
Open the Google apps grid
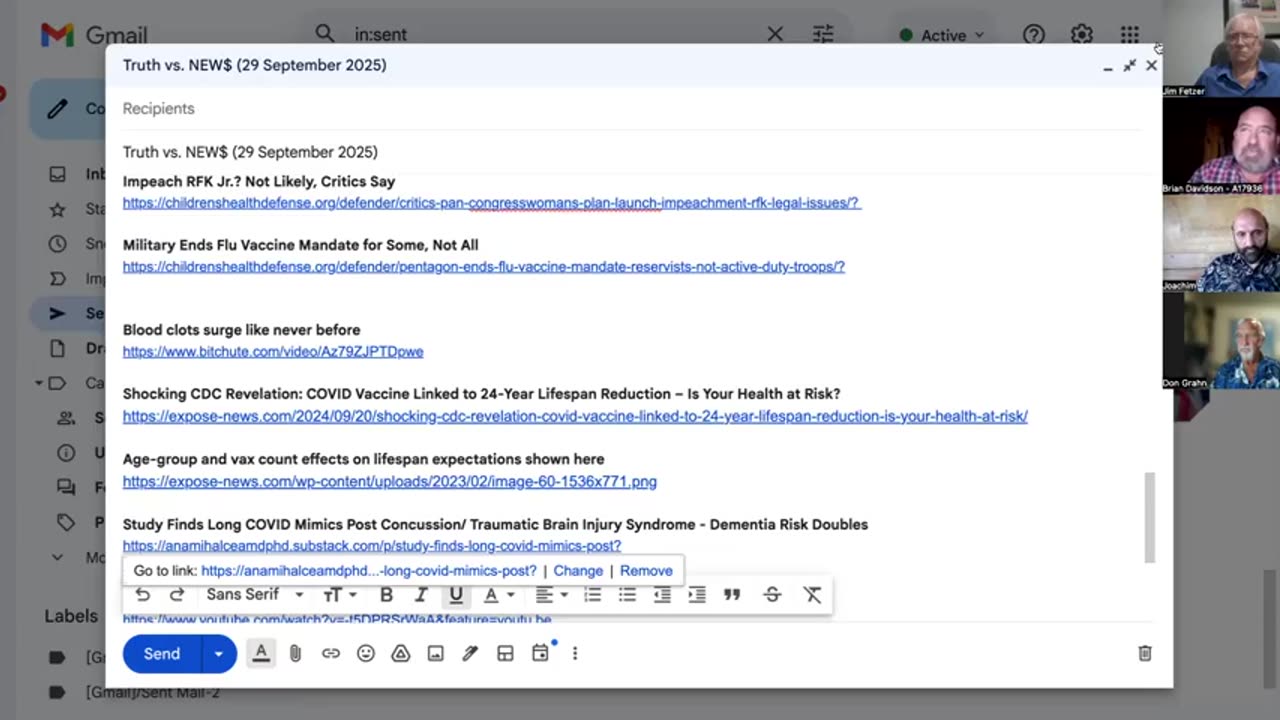pos(1130,35)
